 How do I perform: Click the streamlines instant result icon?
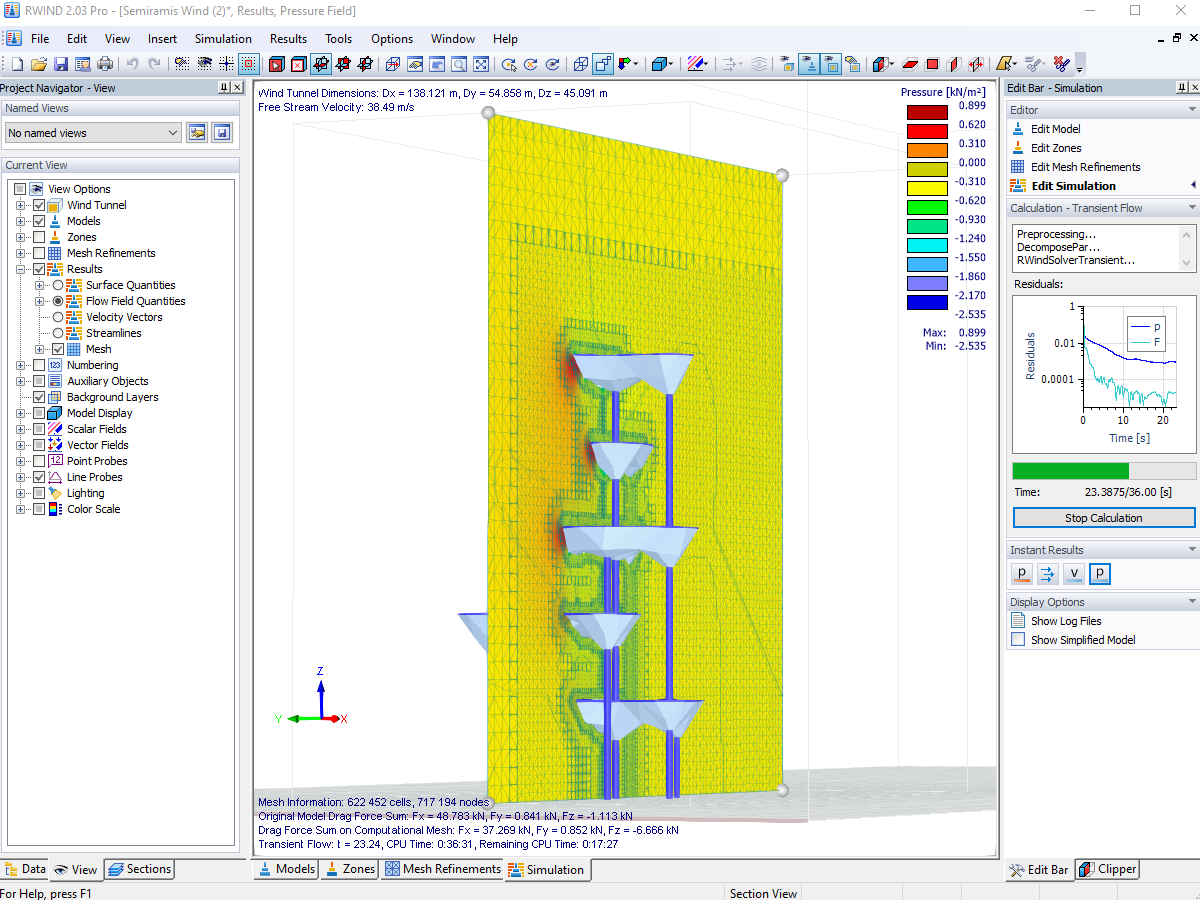[1048, 574]
